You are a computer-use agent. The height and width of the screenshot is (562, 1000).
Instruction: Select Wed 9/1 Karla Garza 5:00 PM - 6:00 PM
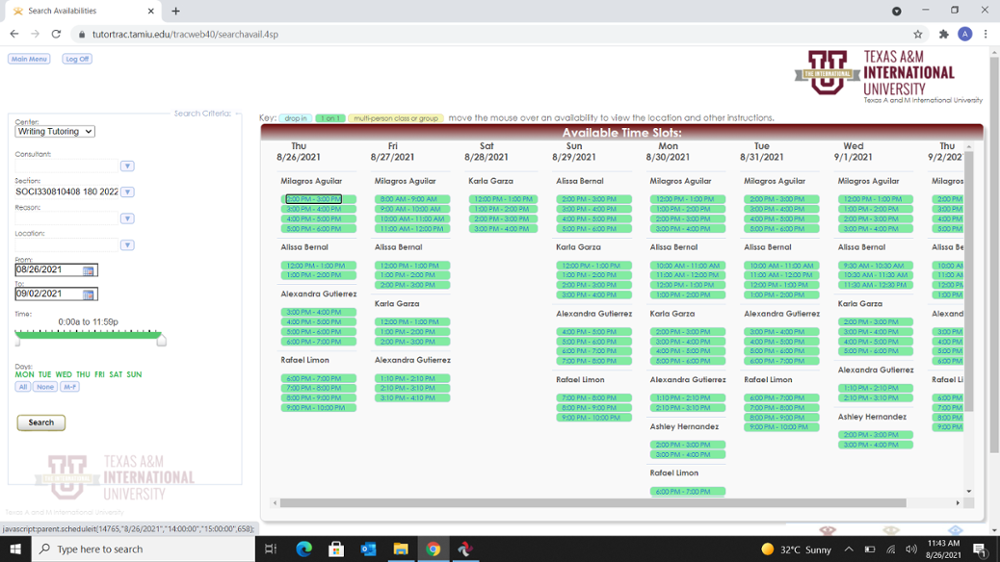(x=875, y=351)
